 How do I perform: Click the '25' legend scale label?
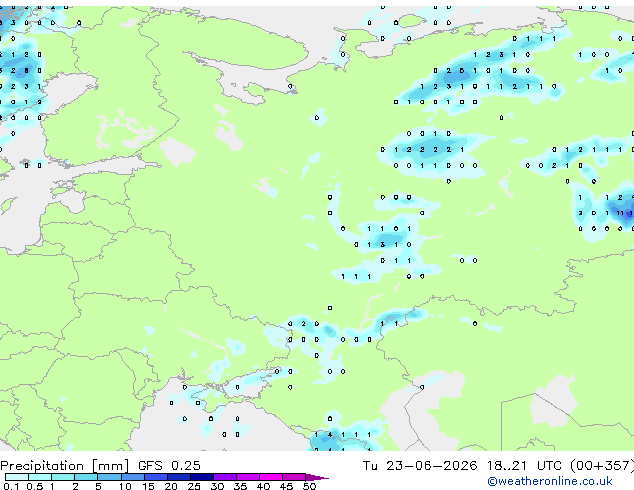pos(194,486)
